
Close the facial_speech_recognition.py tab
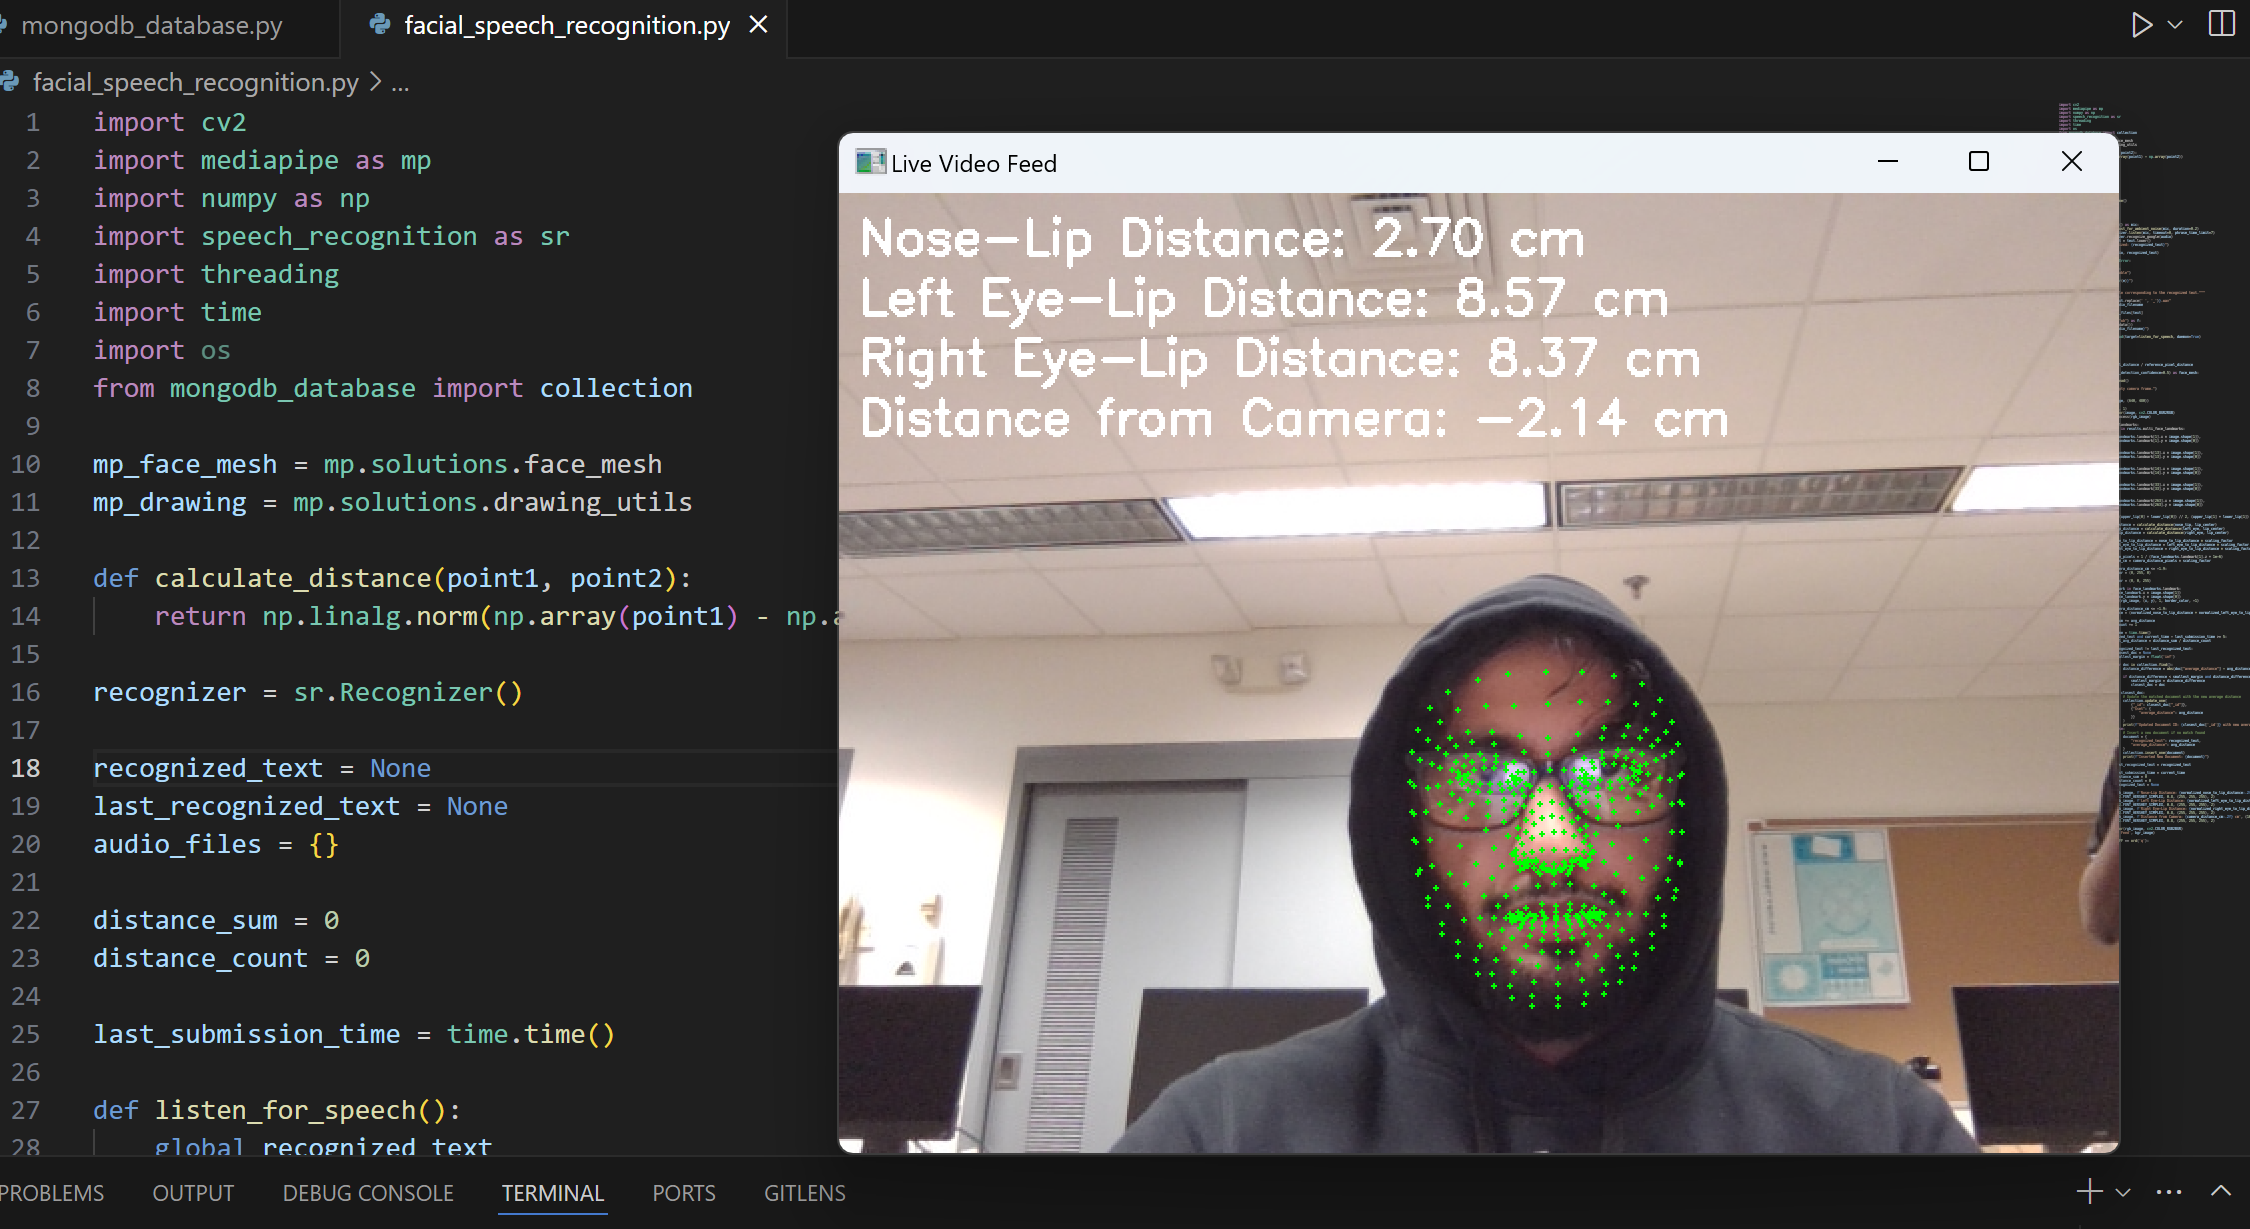759,25
